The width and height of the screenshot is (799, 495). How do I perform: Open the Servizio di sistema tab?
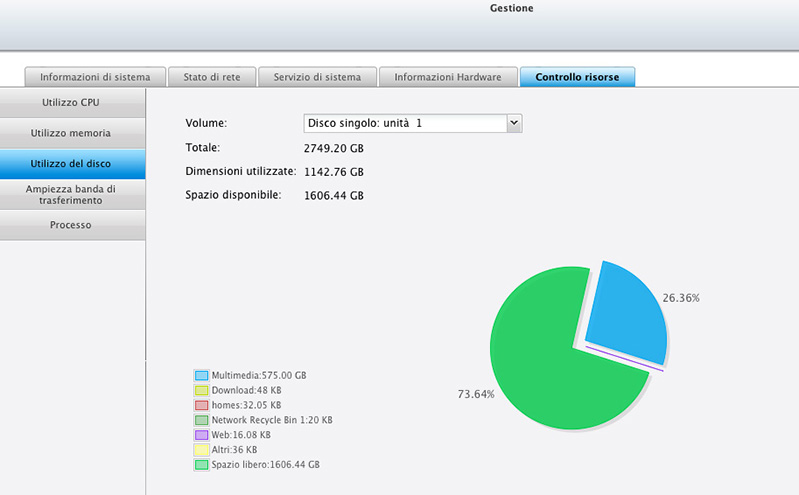point(317,77)
